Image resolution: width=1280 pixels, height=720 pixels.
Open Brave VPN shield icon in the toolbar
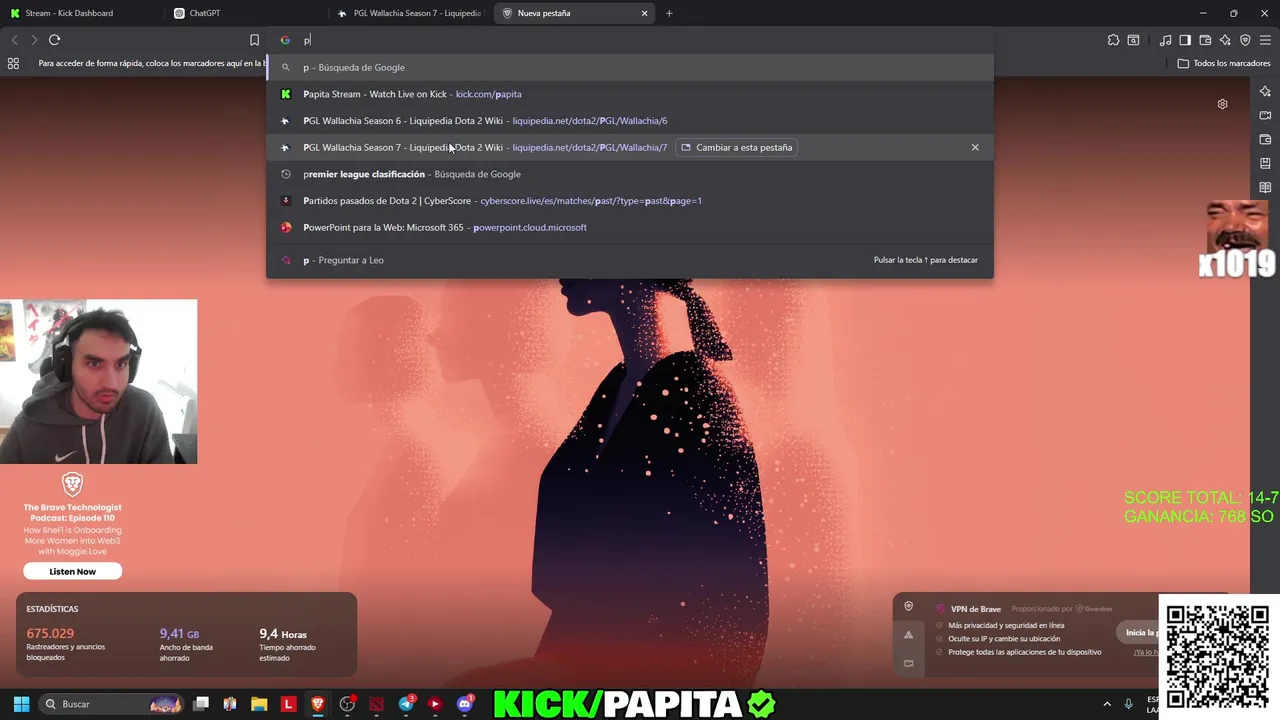pos(1245,40)
